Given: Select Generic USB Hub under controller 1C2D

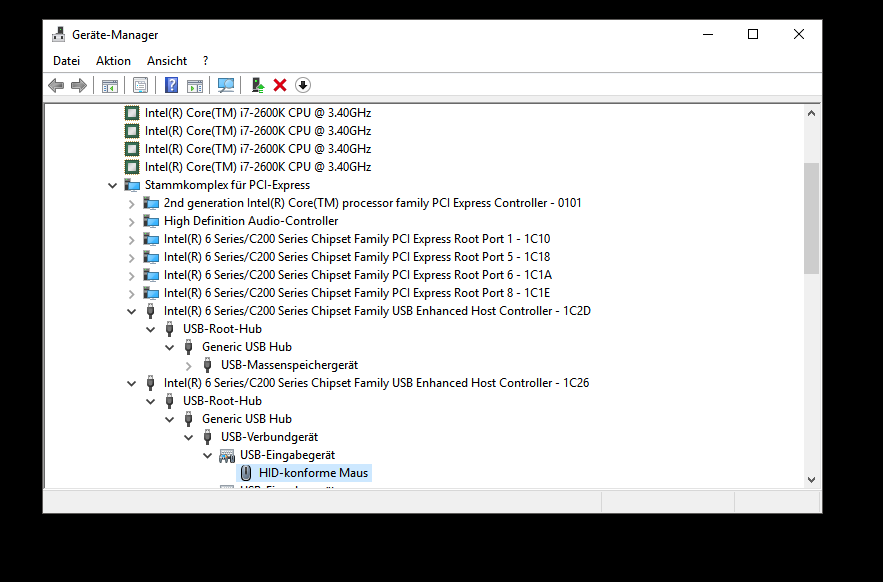Looking at the screenshot, I should coord(247,347).
